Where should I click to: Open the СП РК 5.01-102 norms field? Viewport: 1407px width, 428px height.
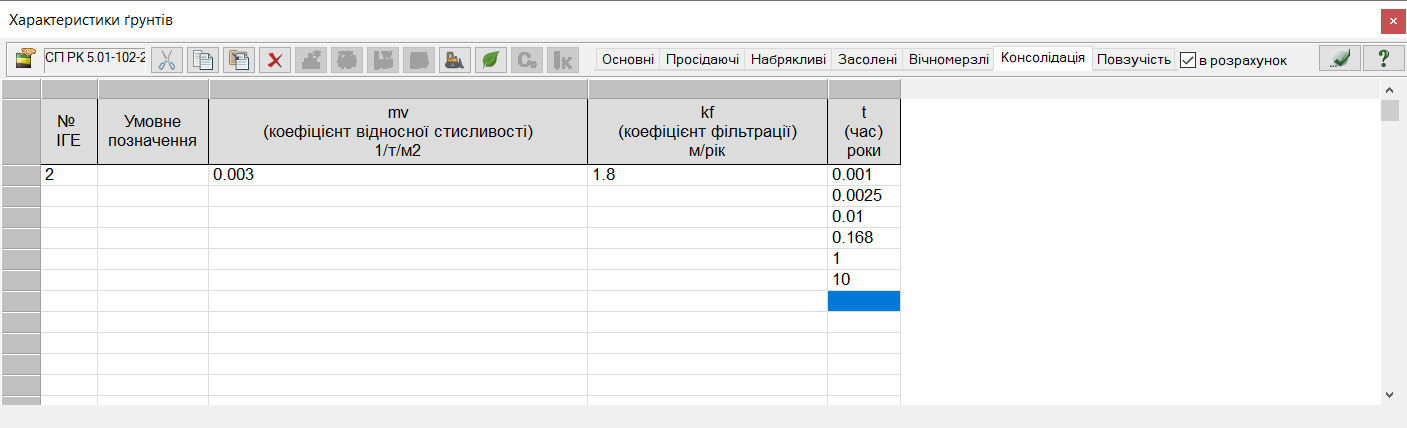95,58
